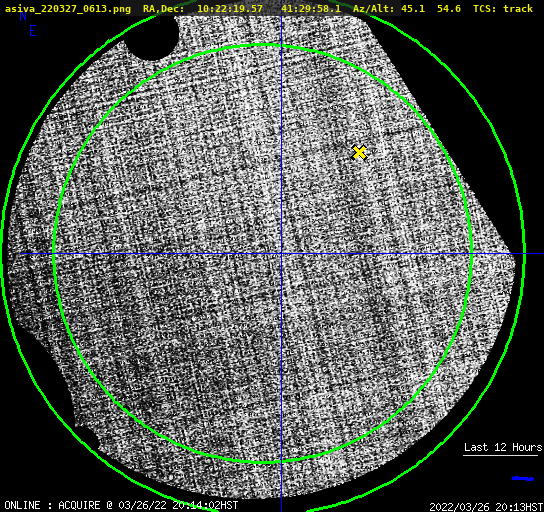This screenshot has width=544, height=512.
Task: Click the yellow X telescope pointing marker
Action: (359, 153)
